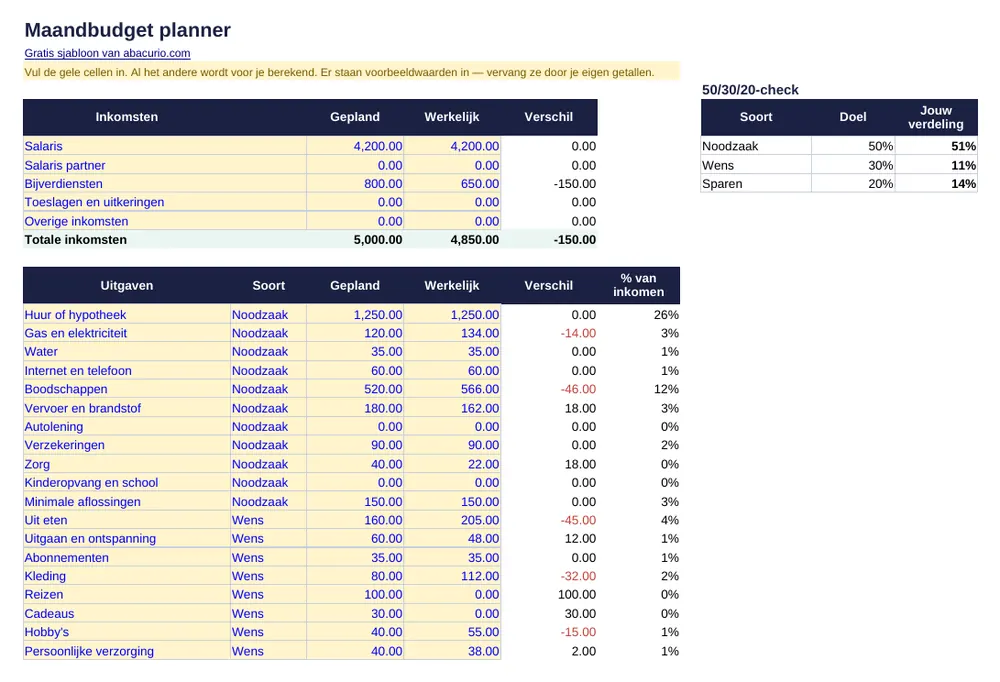Screen dimensions: 1000x682
Task: Select the Boodschappen cell
Action: coord(127,389)
